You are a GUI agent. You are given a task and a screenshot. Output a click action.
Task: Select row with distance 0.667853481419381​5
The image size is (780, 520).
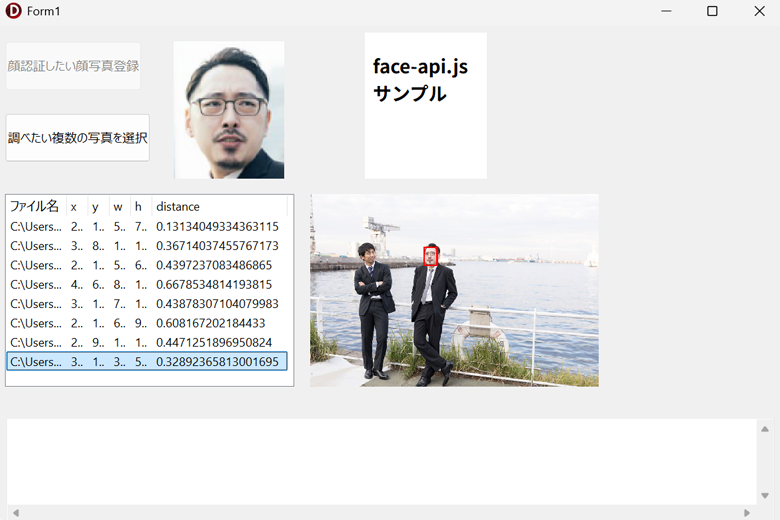147,285
